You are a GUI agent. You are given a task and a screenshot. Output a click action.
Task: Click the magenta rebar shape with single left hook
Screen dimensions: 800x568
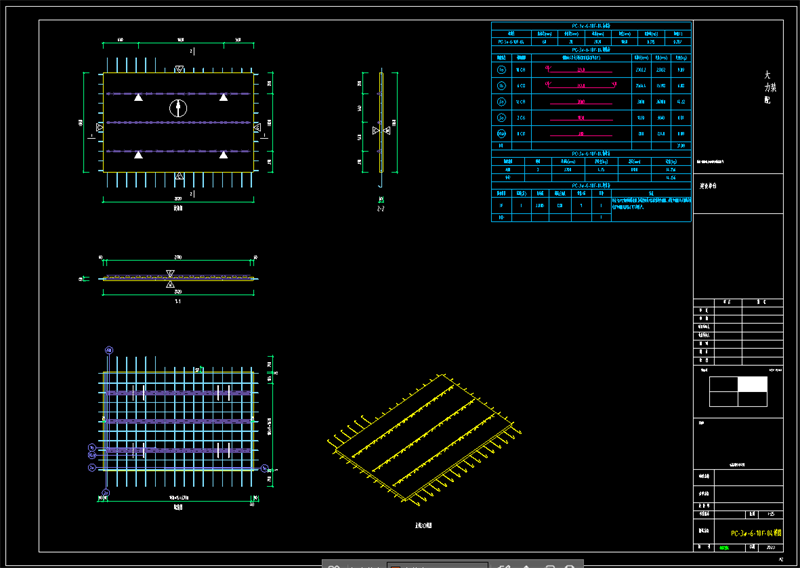(x=580, y=69)
